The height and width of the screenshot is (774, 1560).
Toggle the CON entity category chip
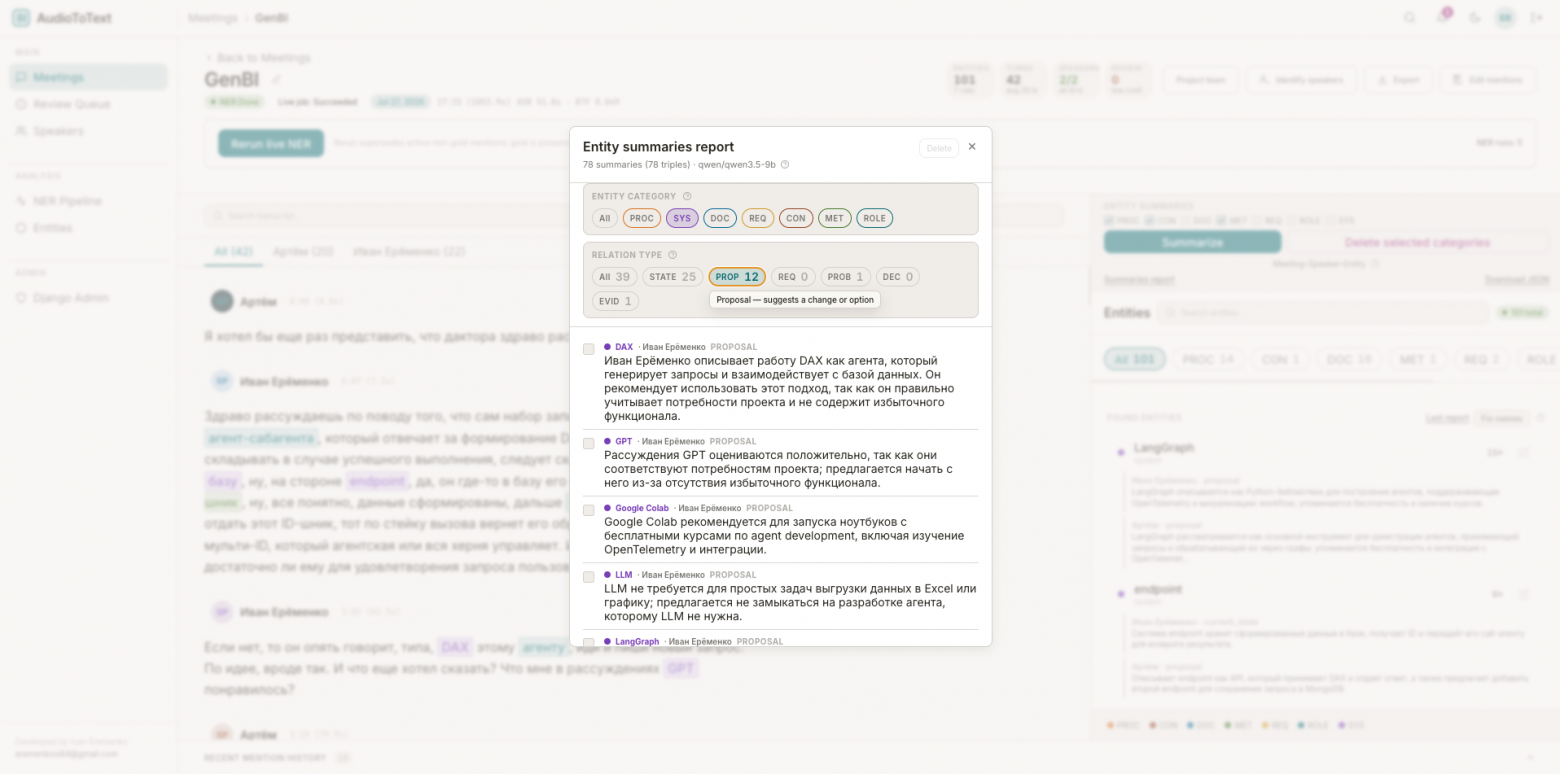(x=796, y=218)
